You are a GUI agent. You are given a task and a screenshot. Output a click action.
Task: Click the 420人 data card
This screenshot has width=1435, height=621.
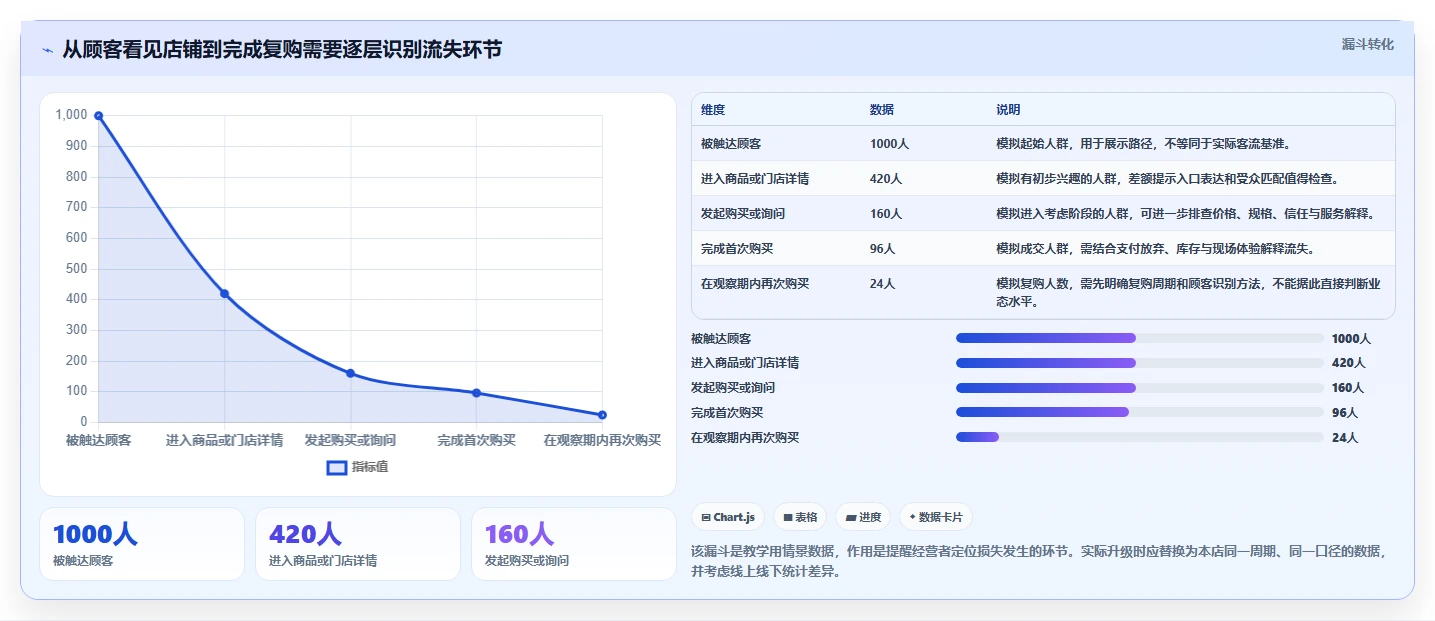358,544
